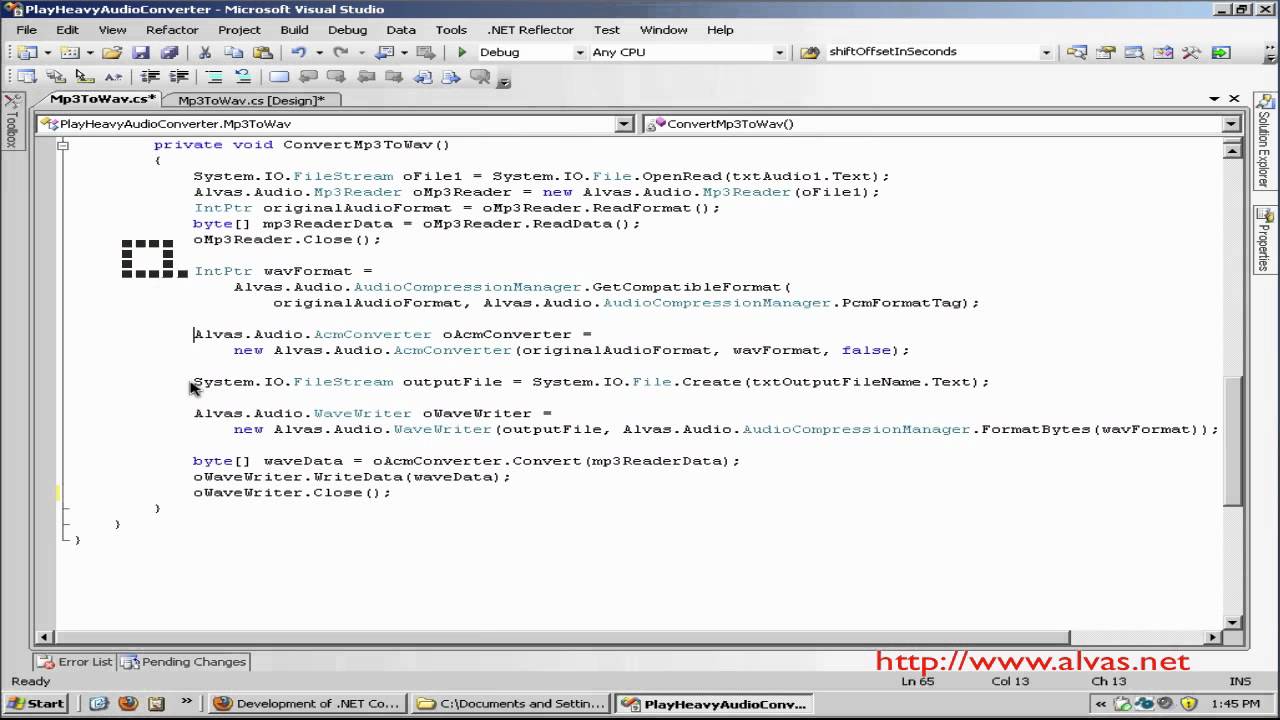Show hidden system tray icons

1100,703
